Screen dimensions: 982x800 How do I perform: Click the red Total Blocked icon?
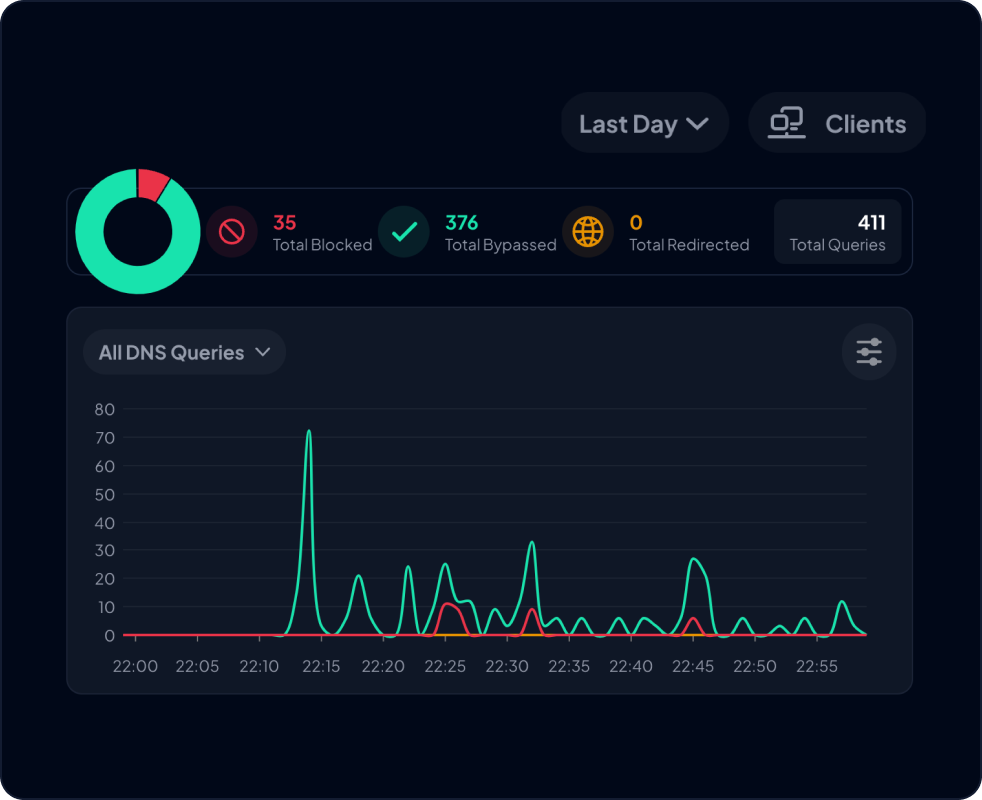pyautogui.click(x=231, y=232)
